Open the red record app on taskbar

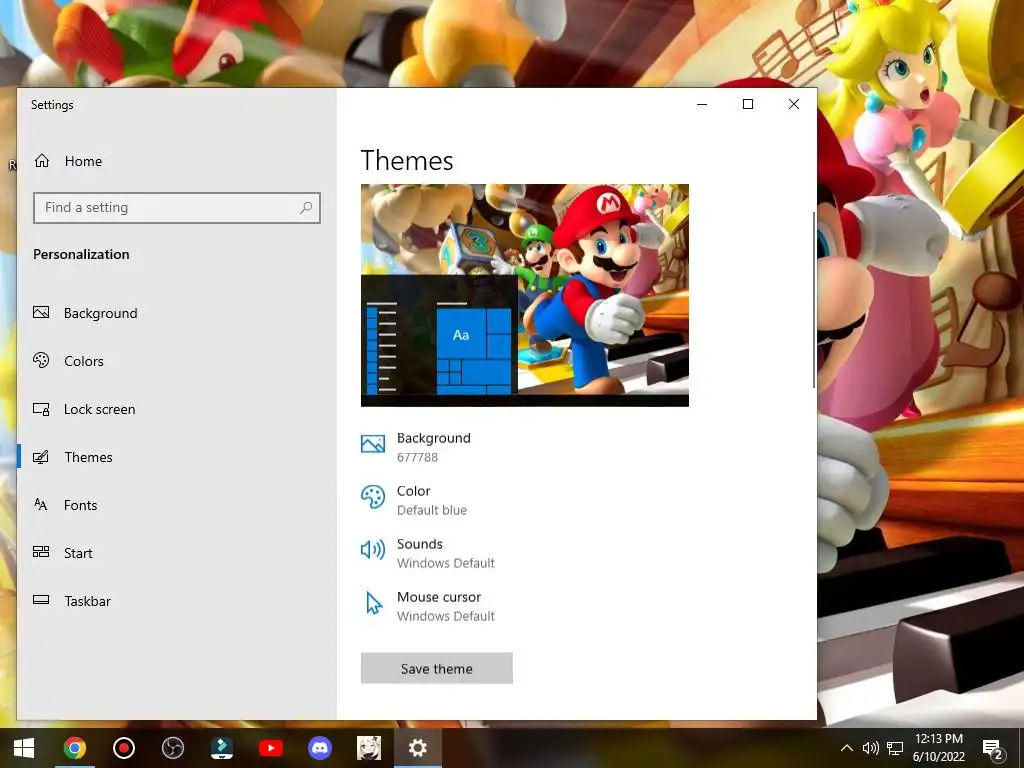coord(123,748)
